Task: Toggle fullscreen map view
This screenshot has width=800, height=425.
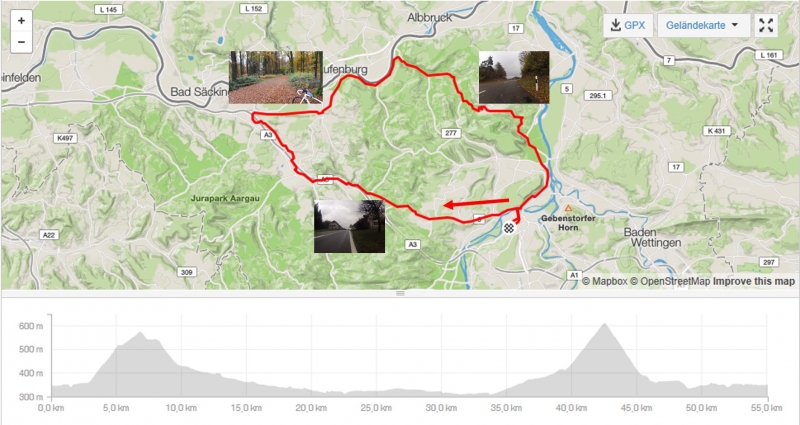Action: coord(766,25)
